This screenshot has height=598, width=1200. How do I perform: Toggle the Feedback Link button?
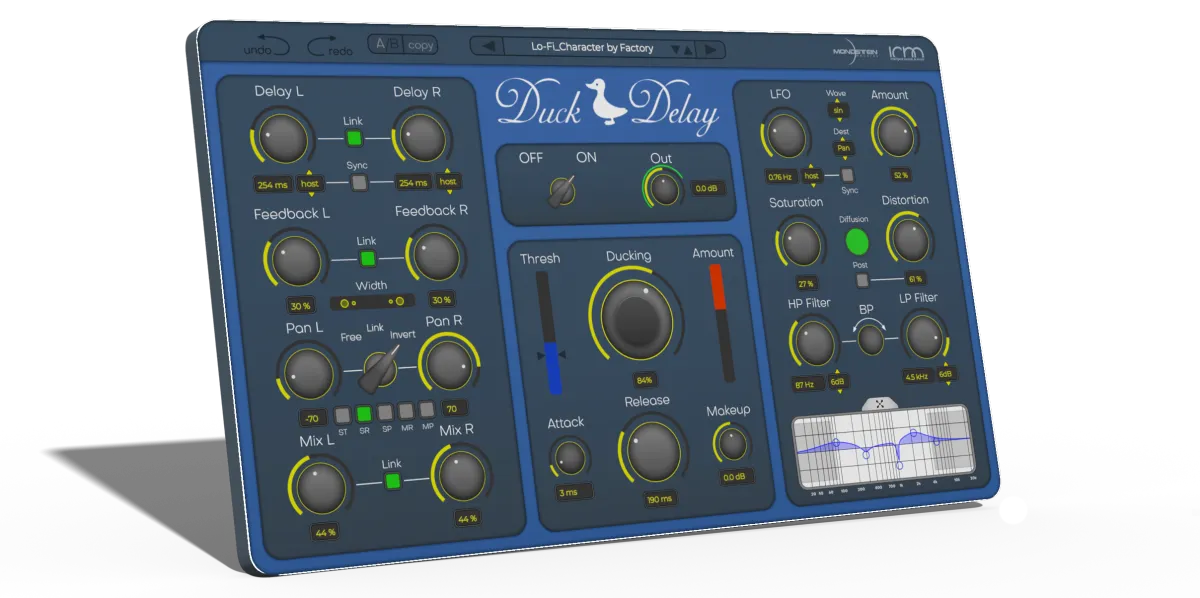point(367,259)
